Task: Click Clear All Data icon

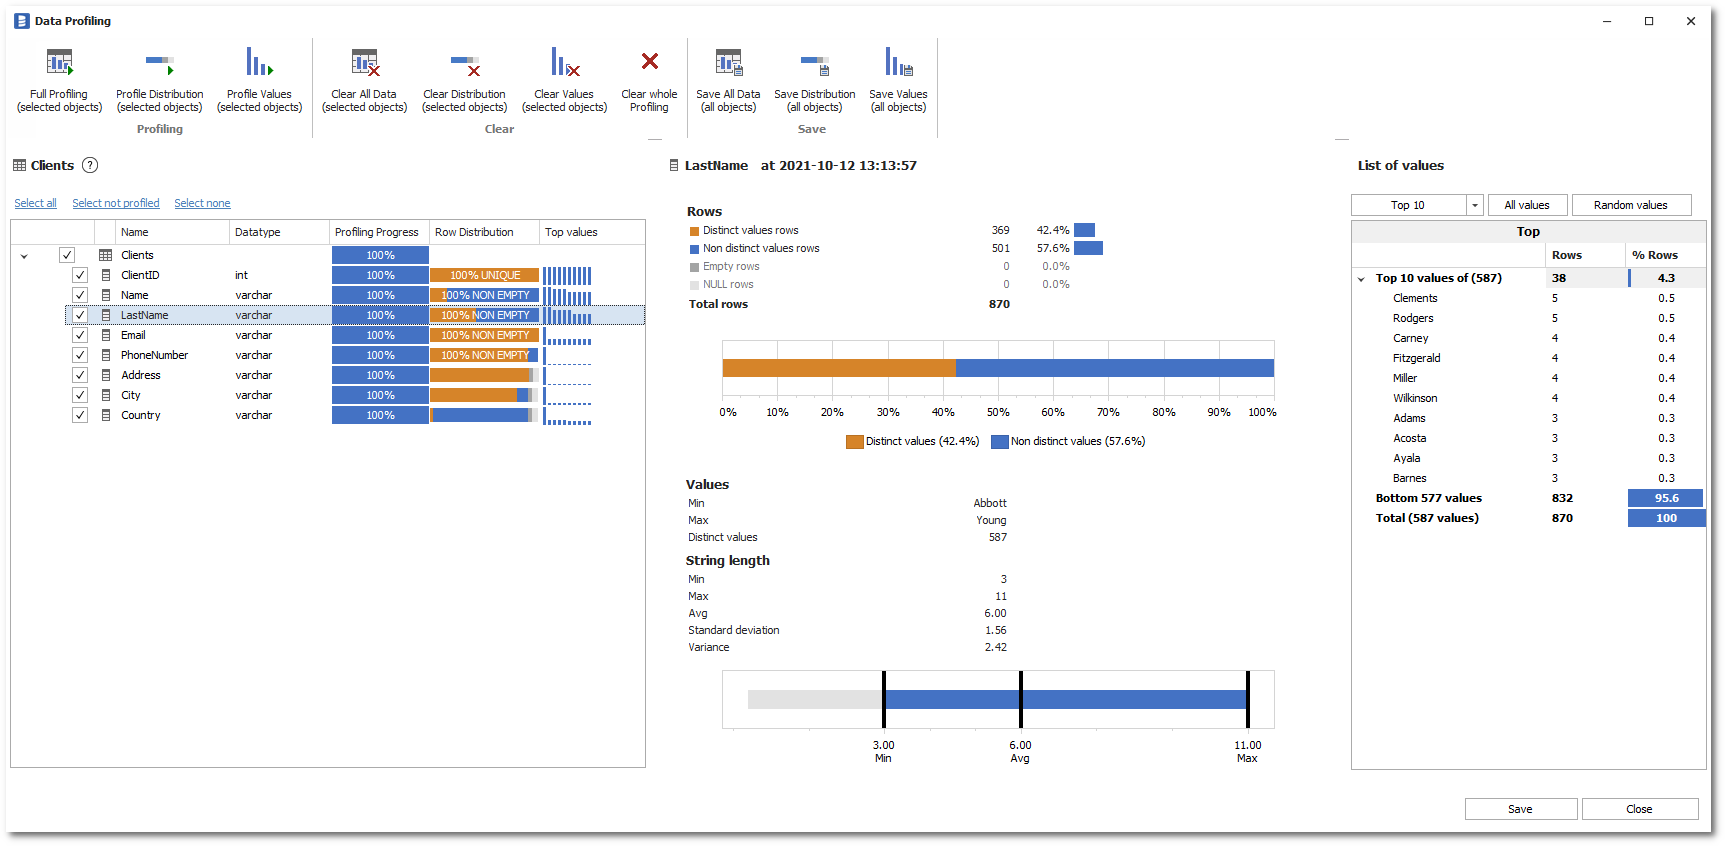Action: (x=365, y=63)
